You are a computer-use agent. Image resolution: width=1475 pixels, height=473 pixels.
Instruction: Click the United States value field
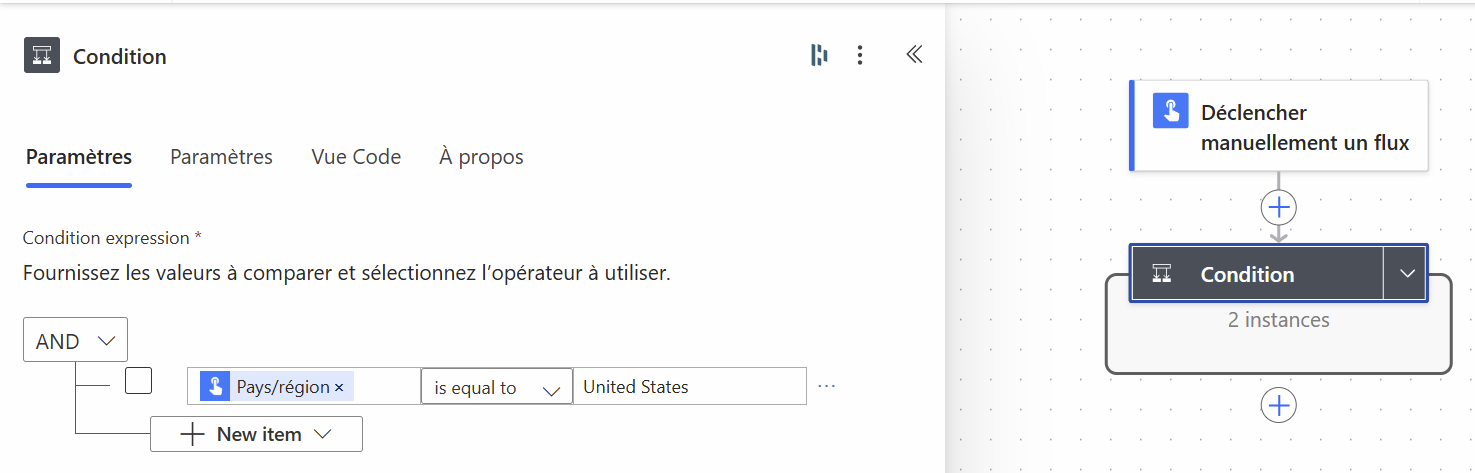(690, 387)
